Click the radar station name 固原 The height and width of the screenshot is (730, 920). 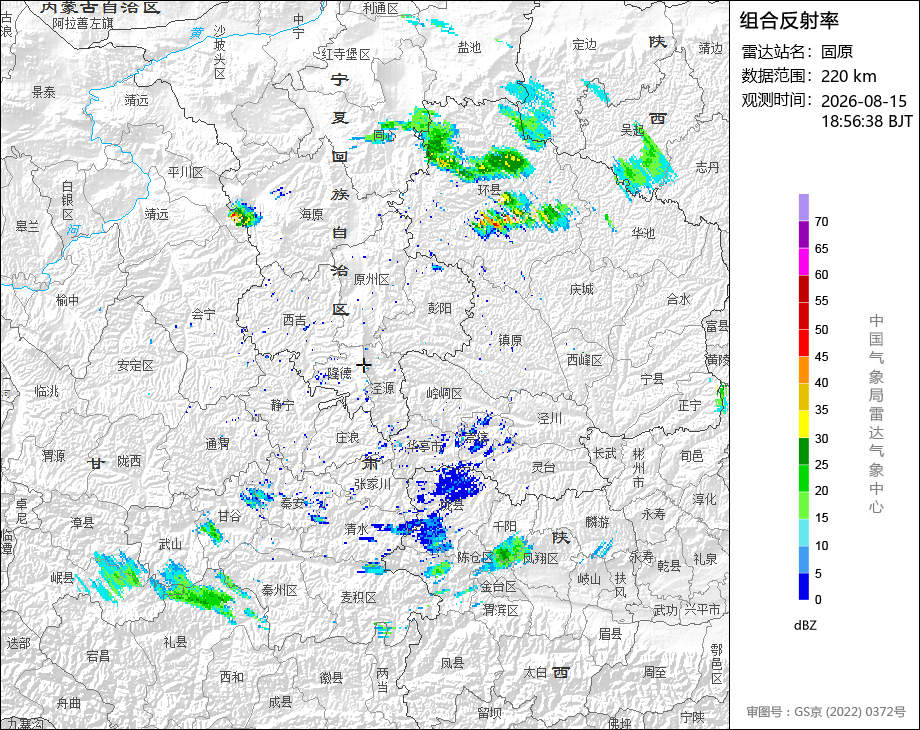click(837, 52)
